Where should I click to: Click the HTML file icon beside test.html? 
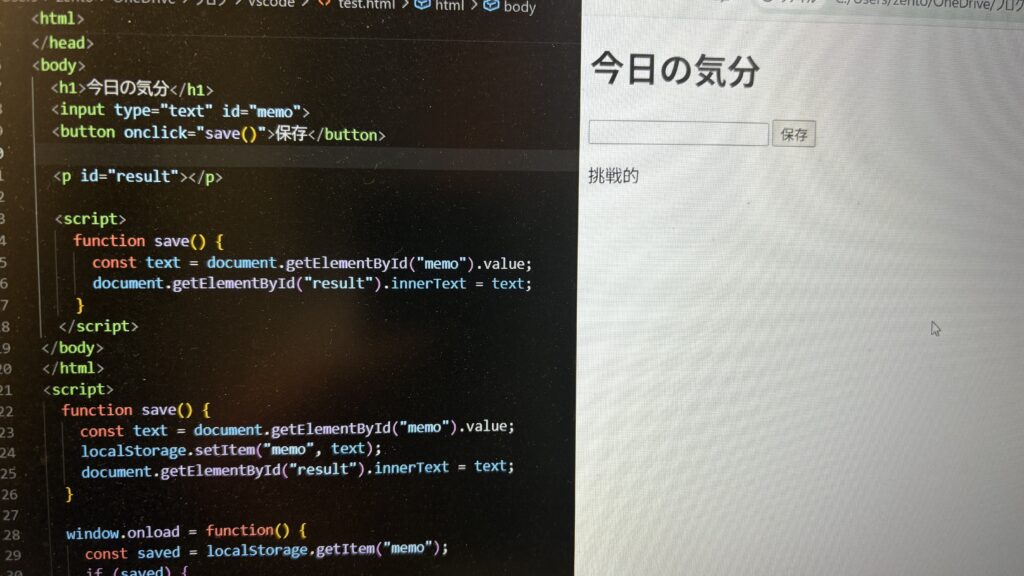(324, 4)
